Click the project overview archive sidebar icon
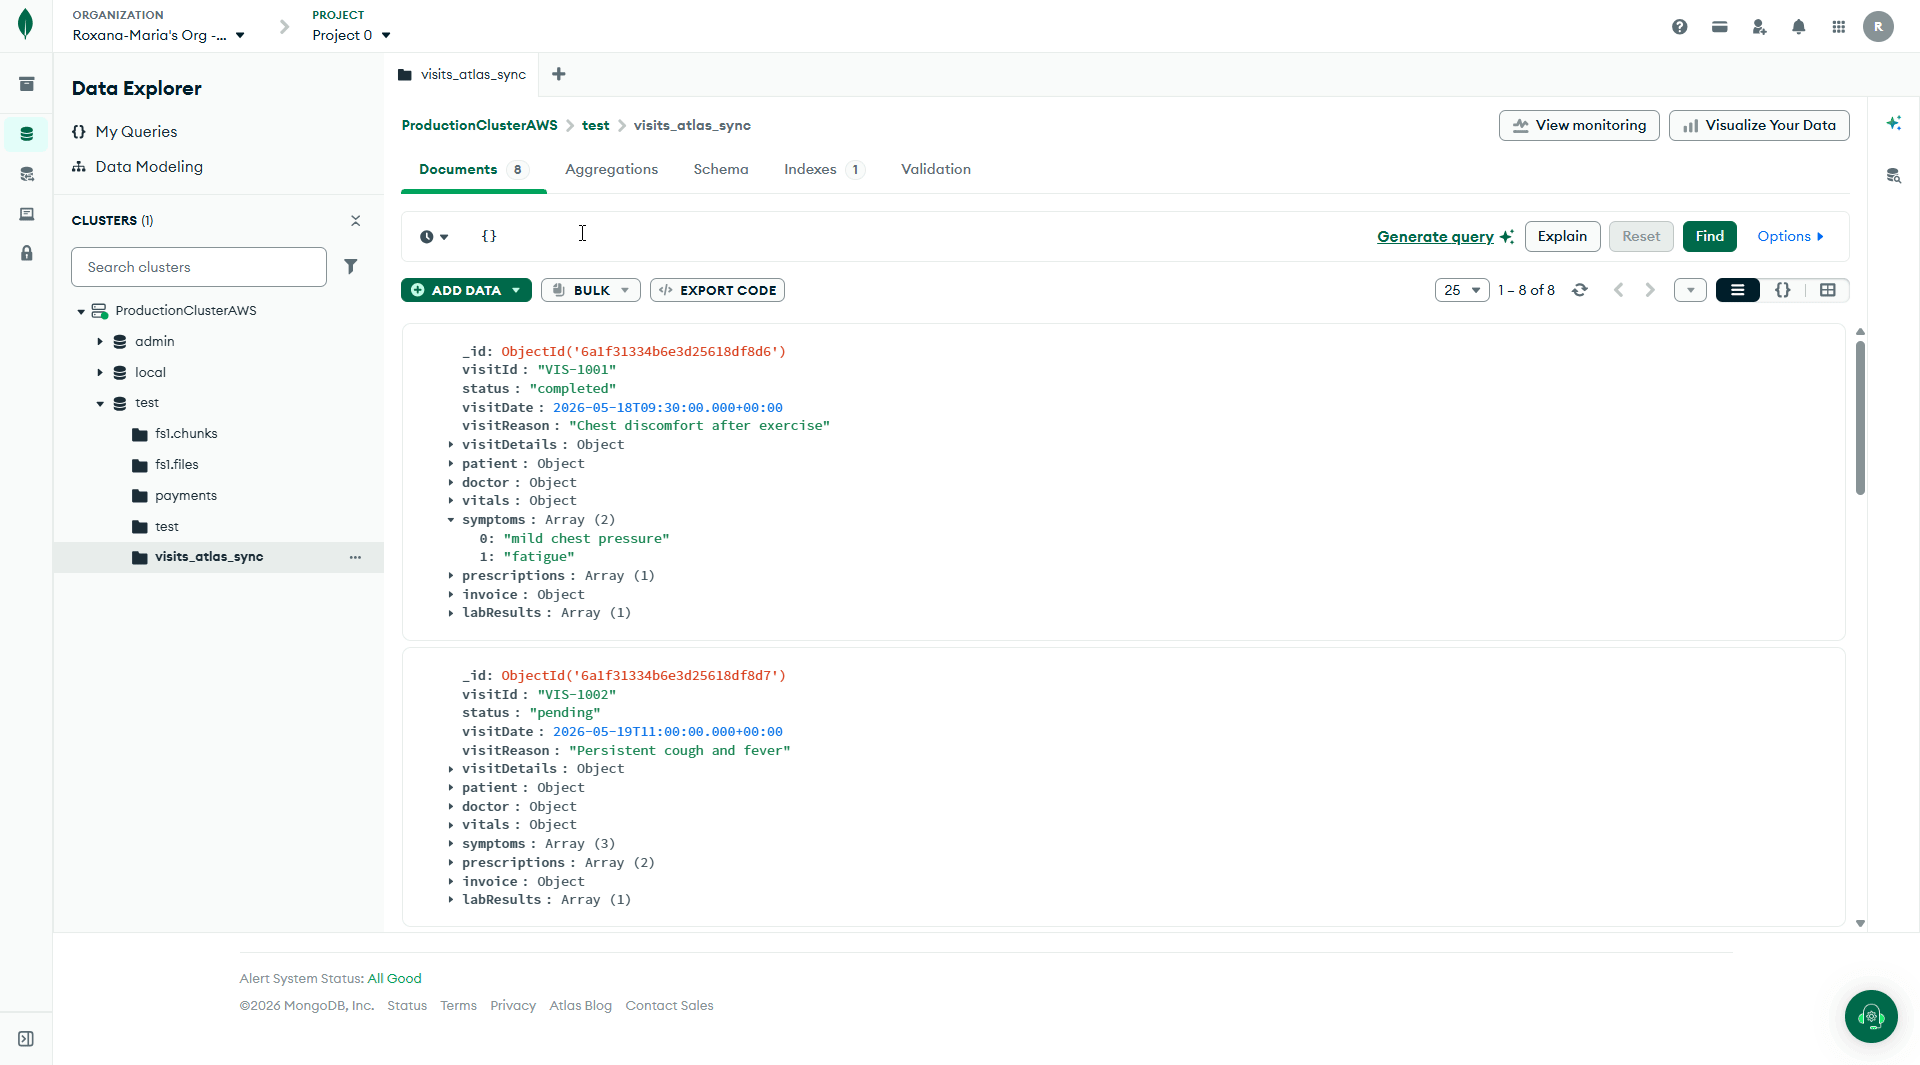1920x1065 pixels. 26,84
